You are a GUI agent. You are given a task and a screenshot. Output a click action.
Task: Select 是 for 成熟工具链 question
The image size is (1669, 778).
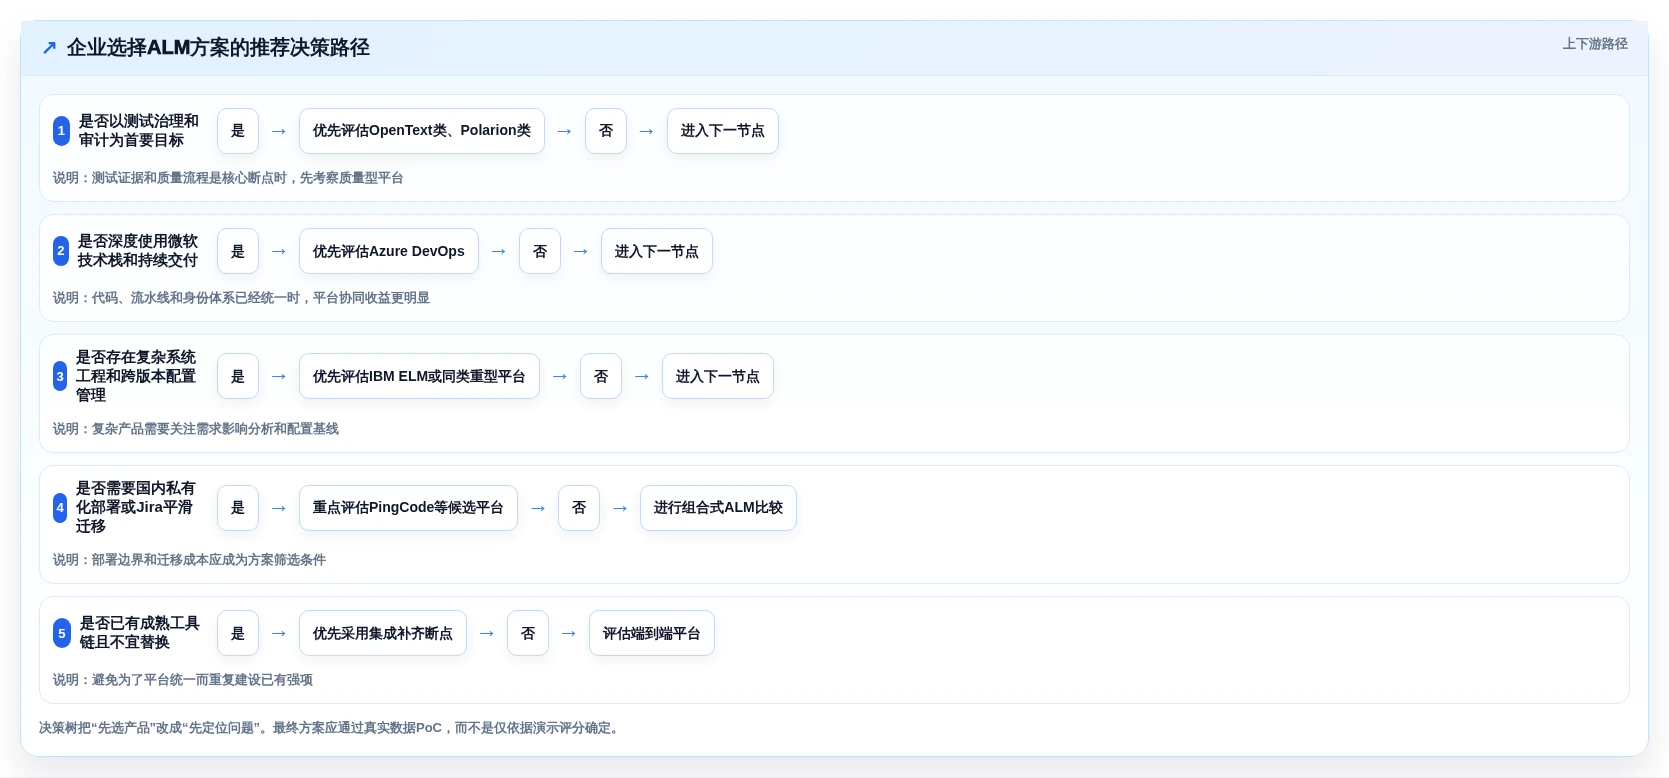coord(238,633)
